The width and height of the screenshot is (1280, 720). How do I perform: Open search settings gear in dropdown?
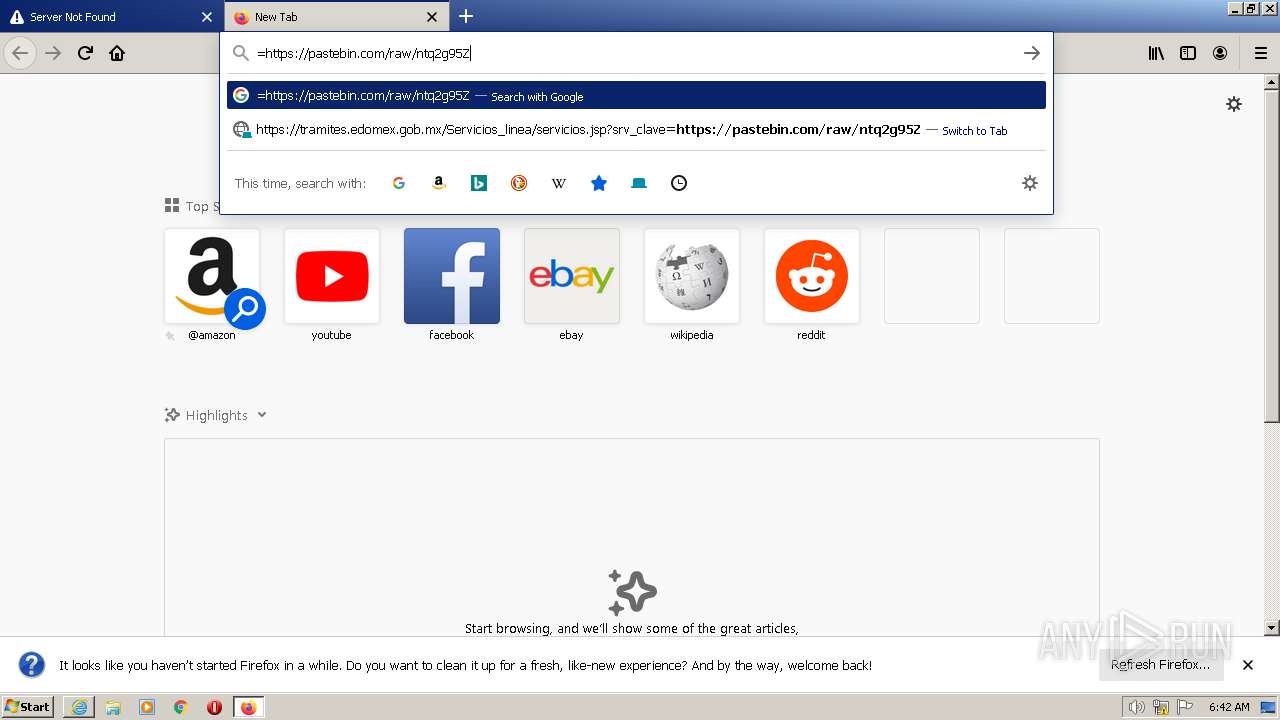pos(1030,183)
